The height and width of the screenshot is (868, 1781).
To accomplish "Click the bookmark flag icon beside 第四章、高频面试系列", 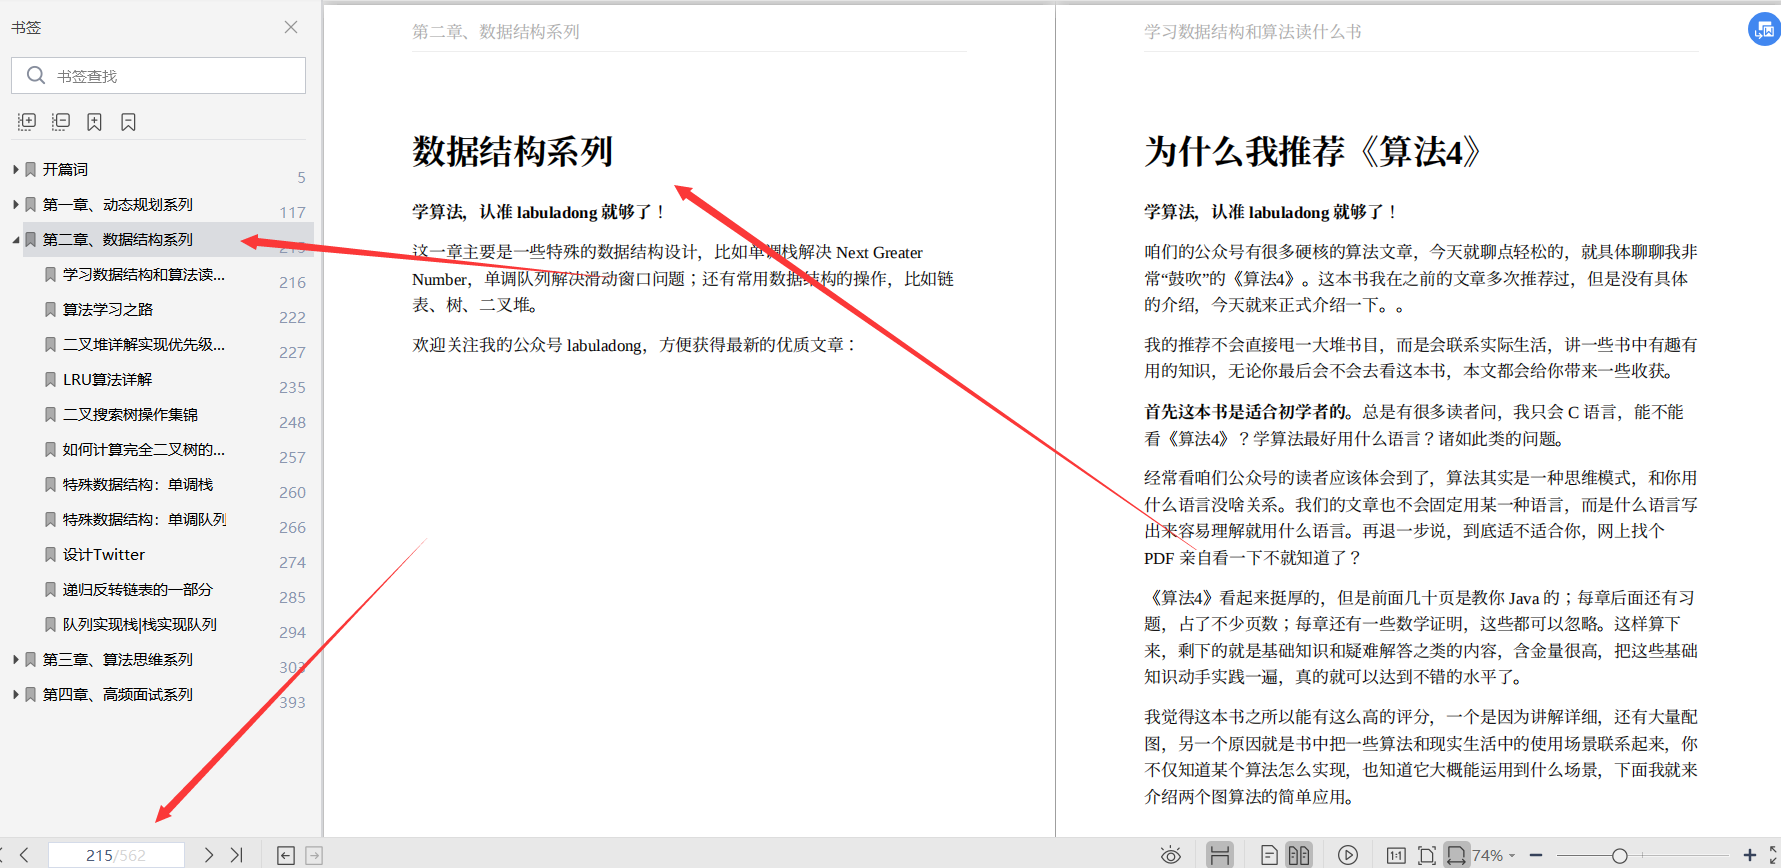I will point(31,695).
